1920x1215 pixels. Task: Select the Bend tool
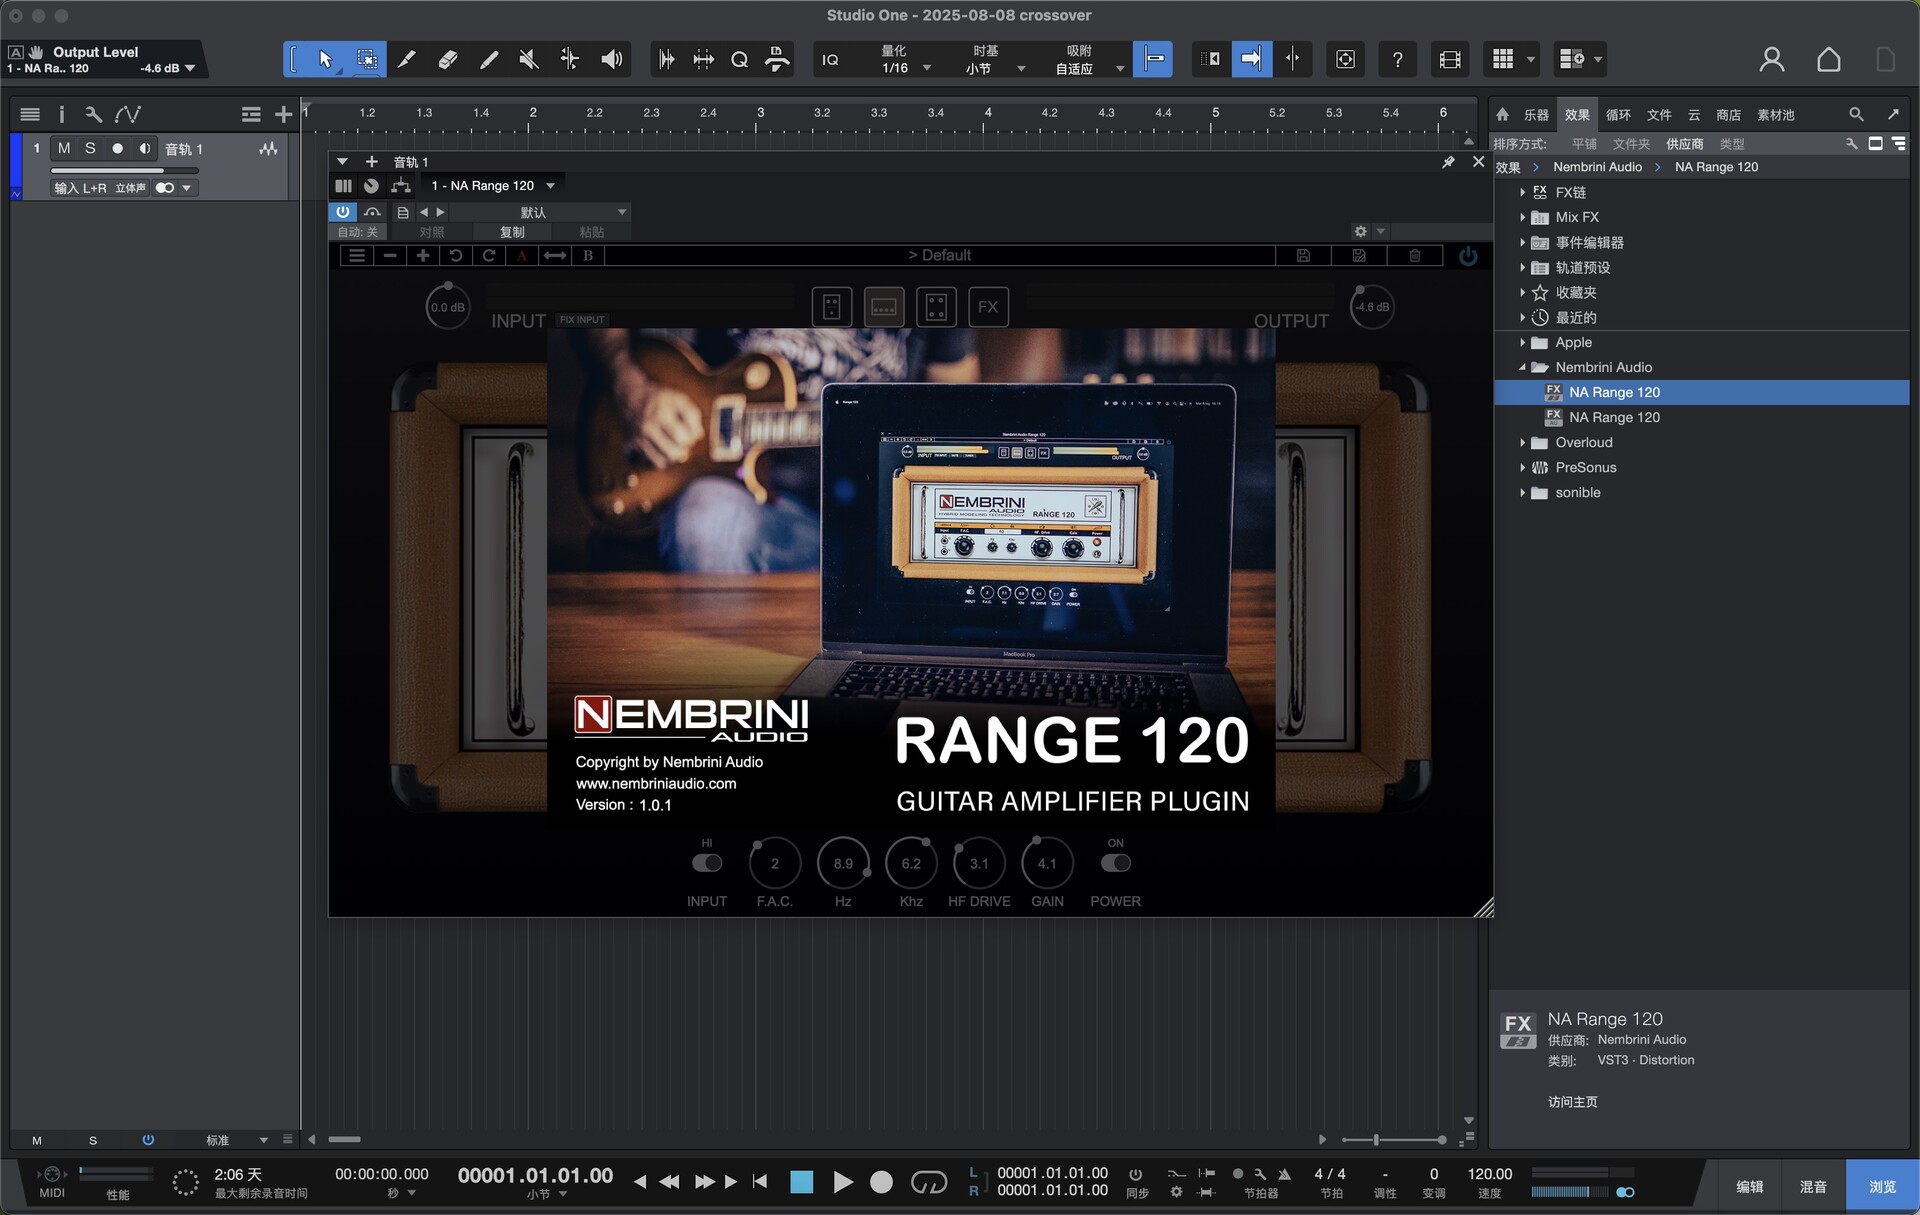click(570, 60)
